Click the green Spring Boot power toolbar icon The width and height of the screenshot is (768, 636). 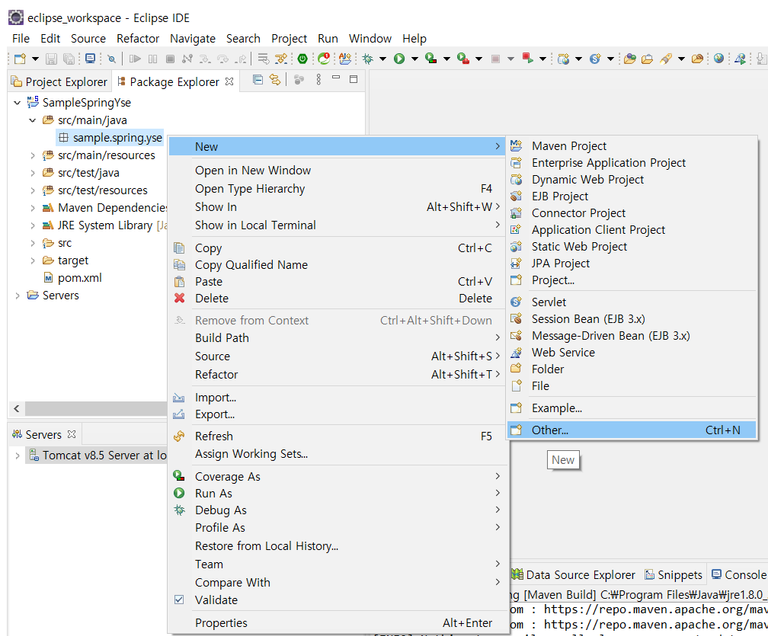[303, 59]
